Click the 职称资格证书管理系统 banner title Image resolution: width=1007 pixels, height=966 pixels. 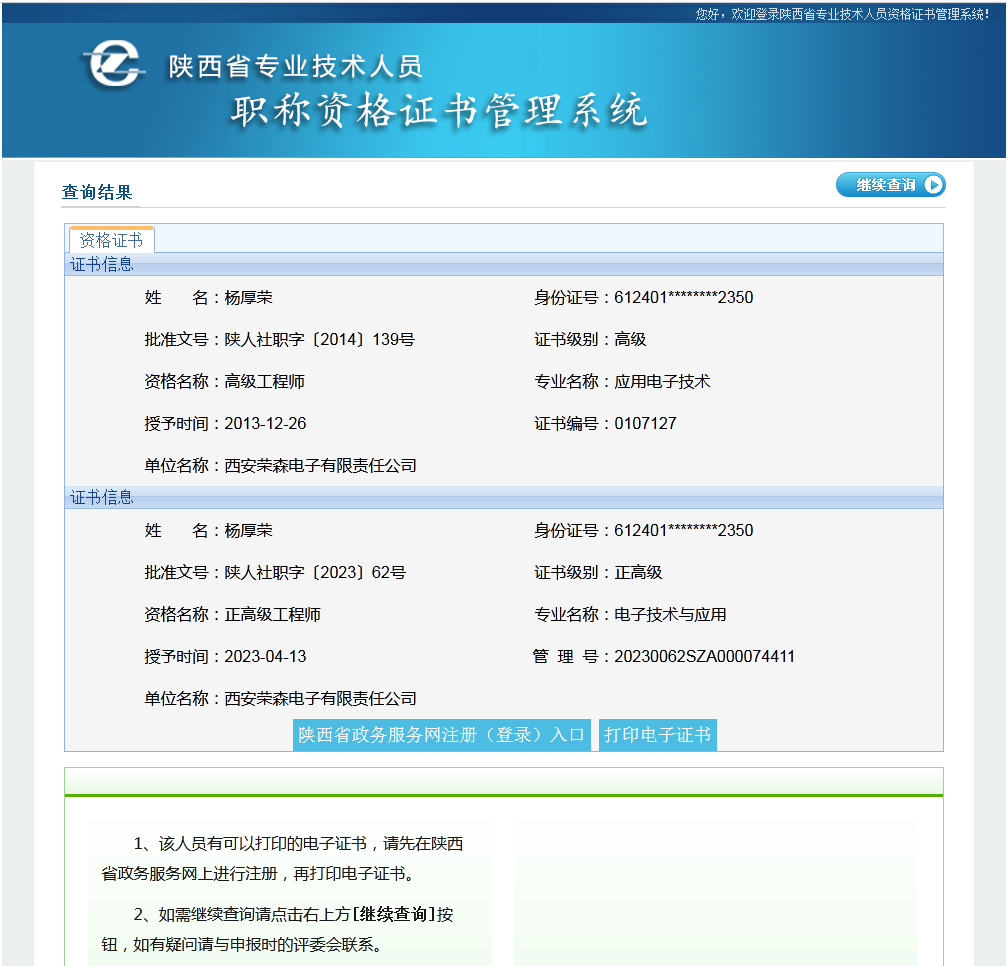(439, 110)
